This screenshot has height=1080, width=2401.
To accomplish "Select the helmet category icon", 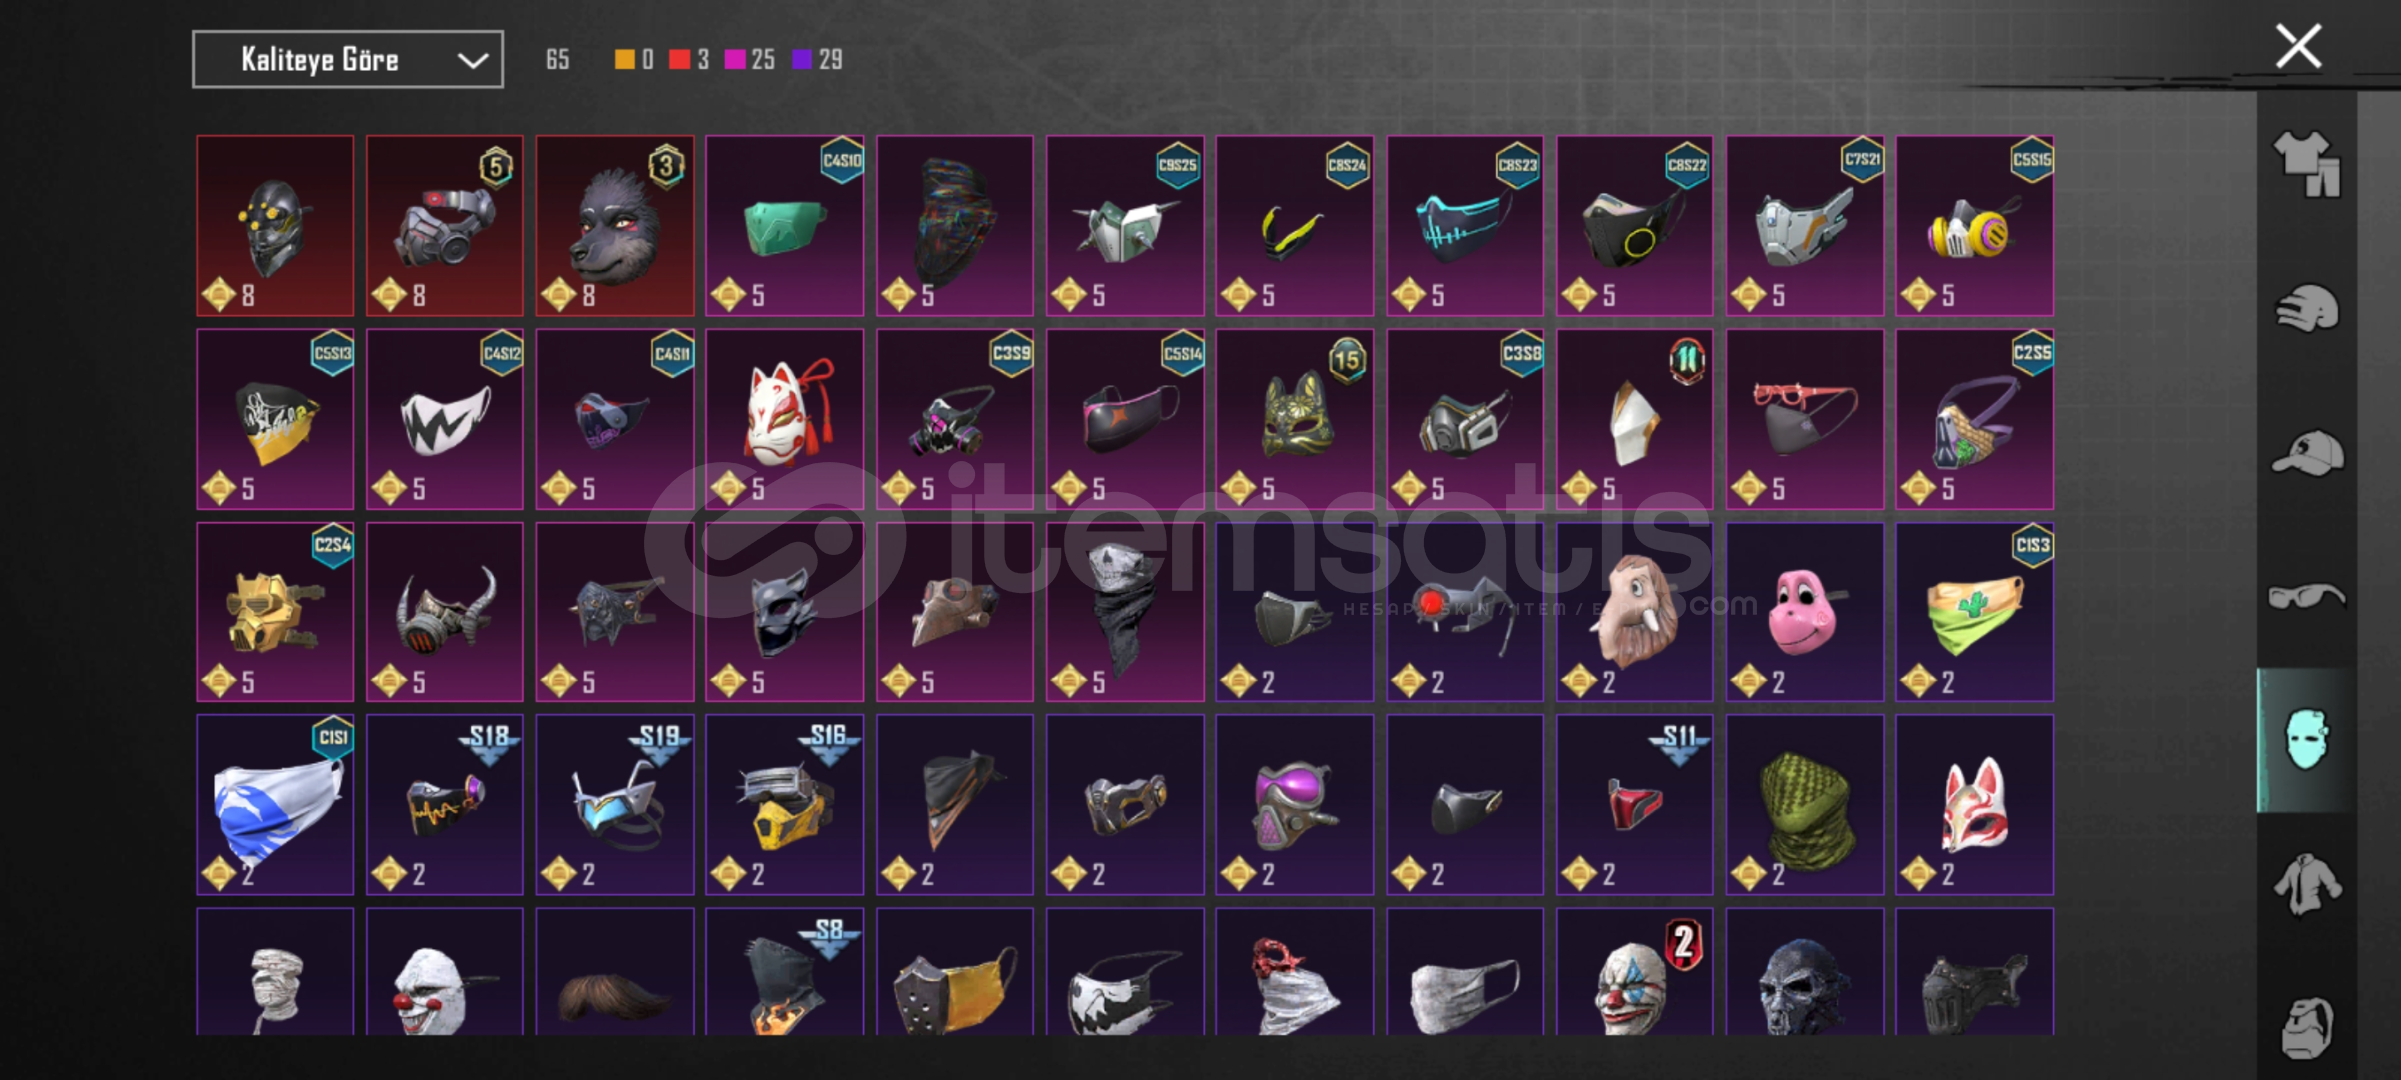I will tap(2307, 307).
